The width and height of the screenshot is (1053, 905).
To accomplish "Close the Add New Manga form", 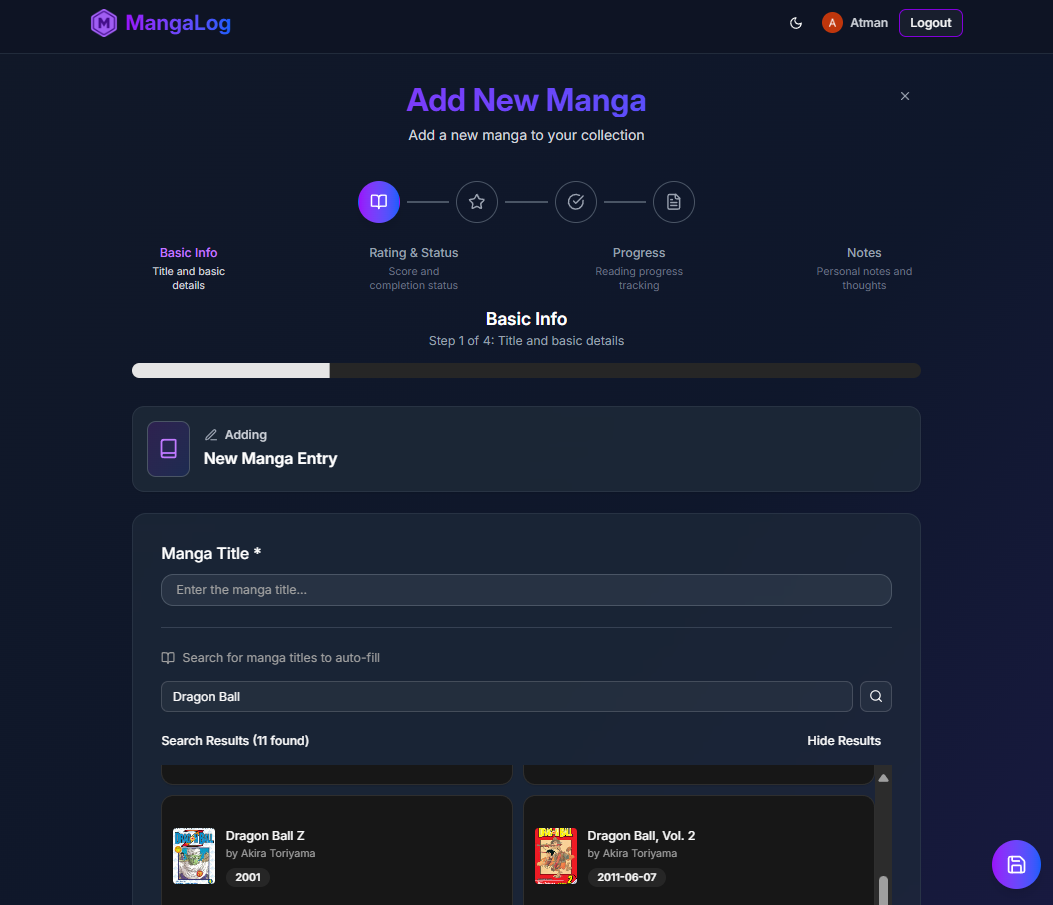I will 905,96.
